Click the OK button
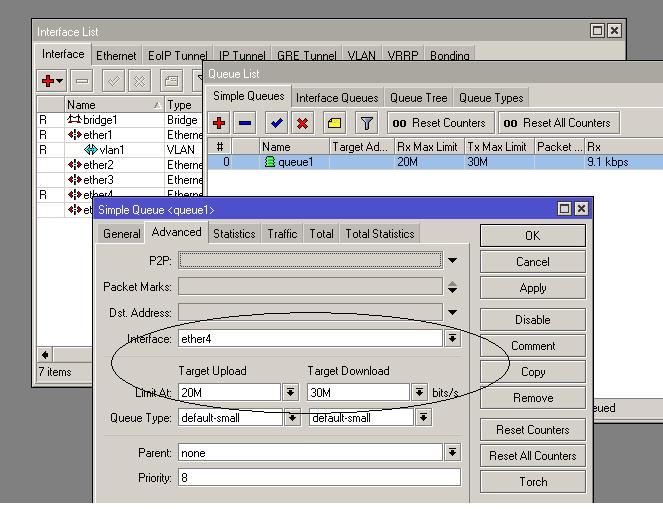This screenshot has width=663, height=522. click(x=533, y=235)
